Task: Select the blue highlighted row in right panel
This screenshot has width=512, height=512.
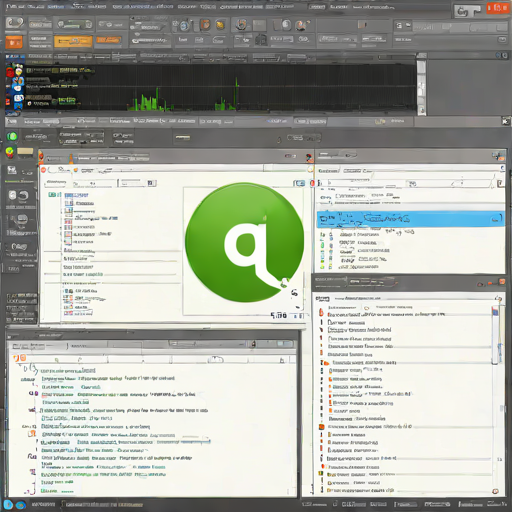Action: (410, 219)
